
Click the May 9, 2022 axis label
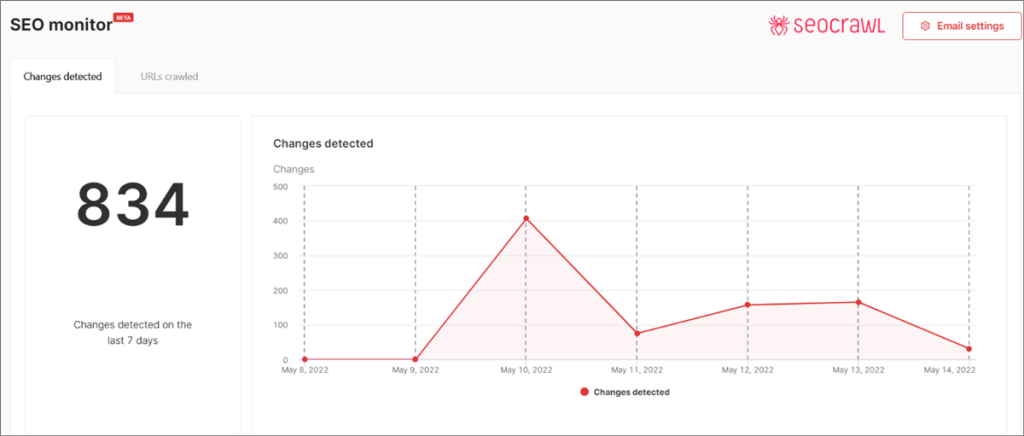[415, 370]
